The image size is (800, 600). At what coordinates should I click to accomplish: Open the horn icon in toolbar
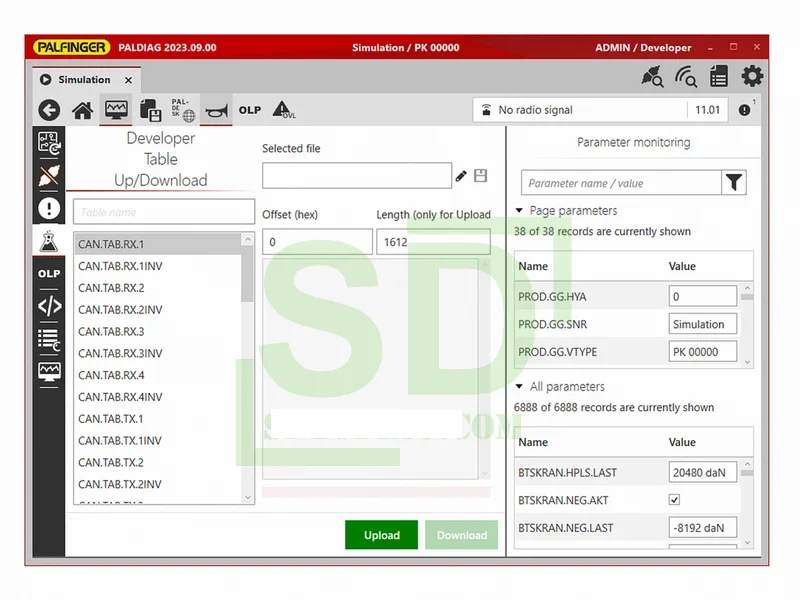(x=216, y=110)
